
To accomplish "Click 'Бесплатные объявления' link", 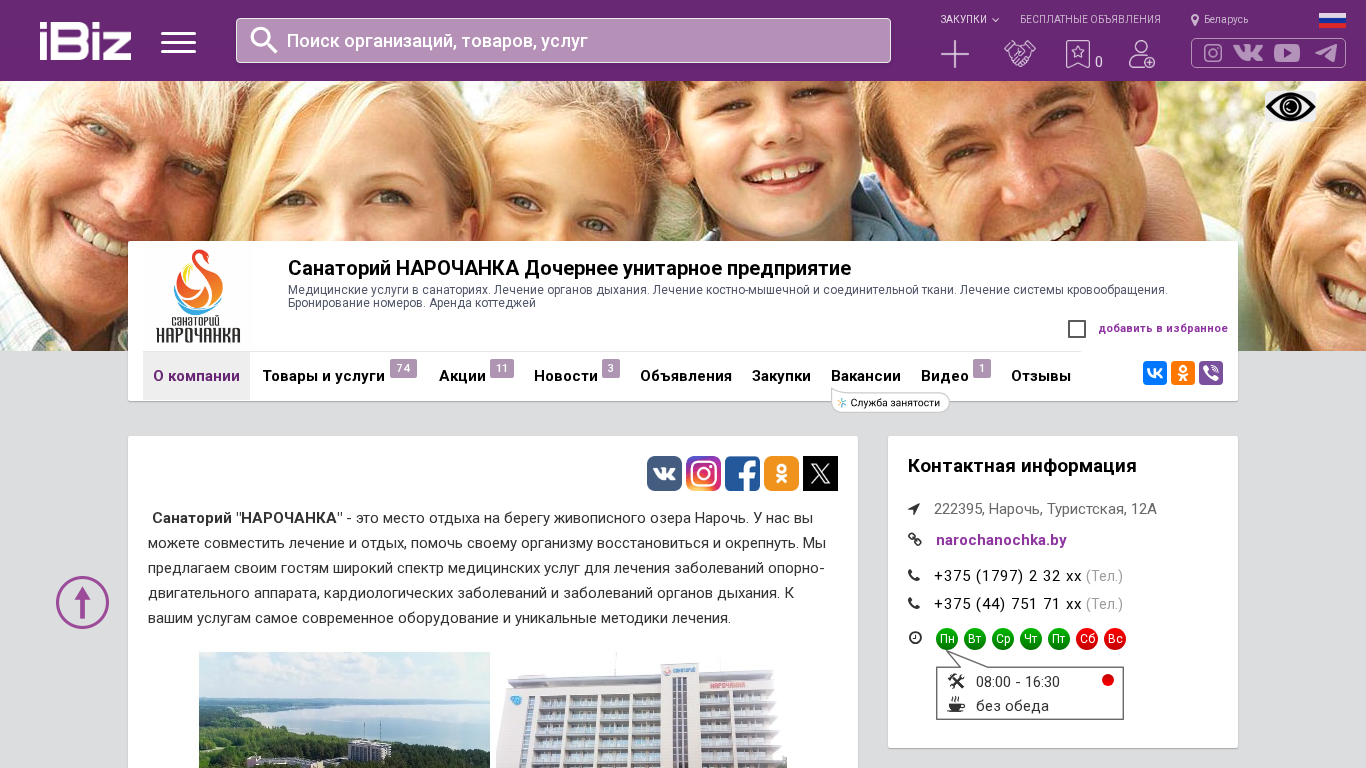I will (x=1090, y=19).
